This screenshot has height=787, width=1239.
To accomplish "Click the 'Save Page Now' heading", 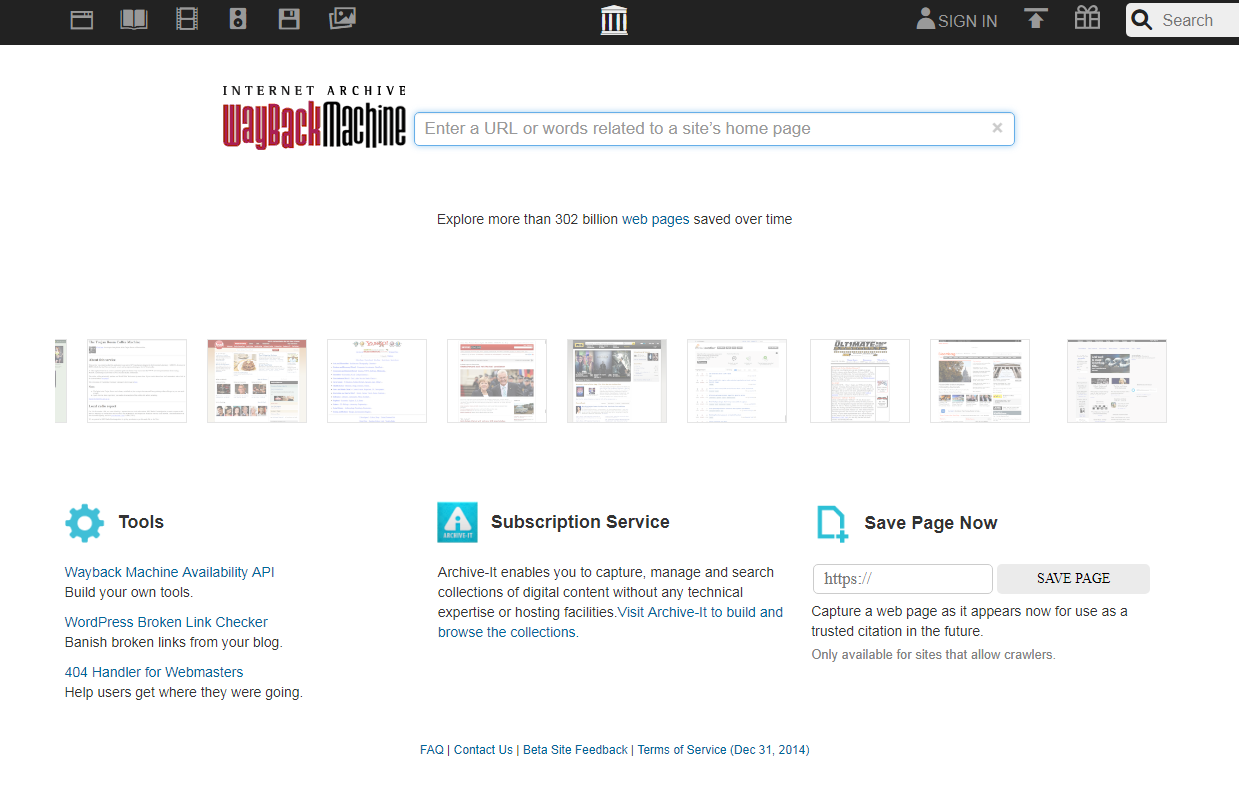I will (931, 523).
